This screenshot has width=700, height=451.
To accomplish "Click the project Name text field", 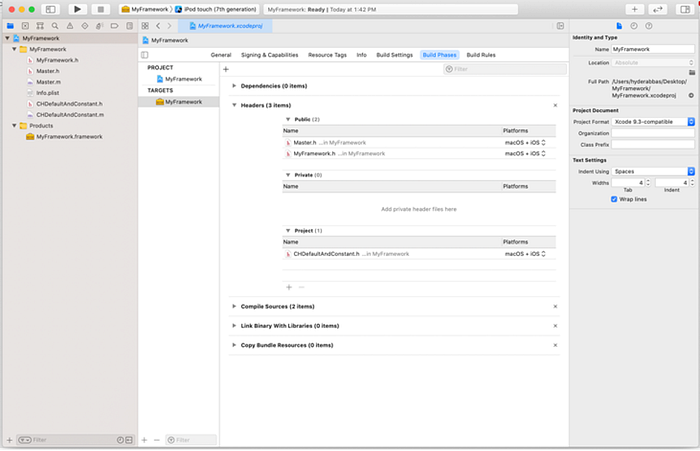I will pos(653,49).
